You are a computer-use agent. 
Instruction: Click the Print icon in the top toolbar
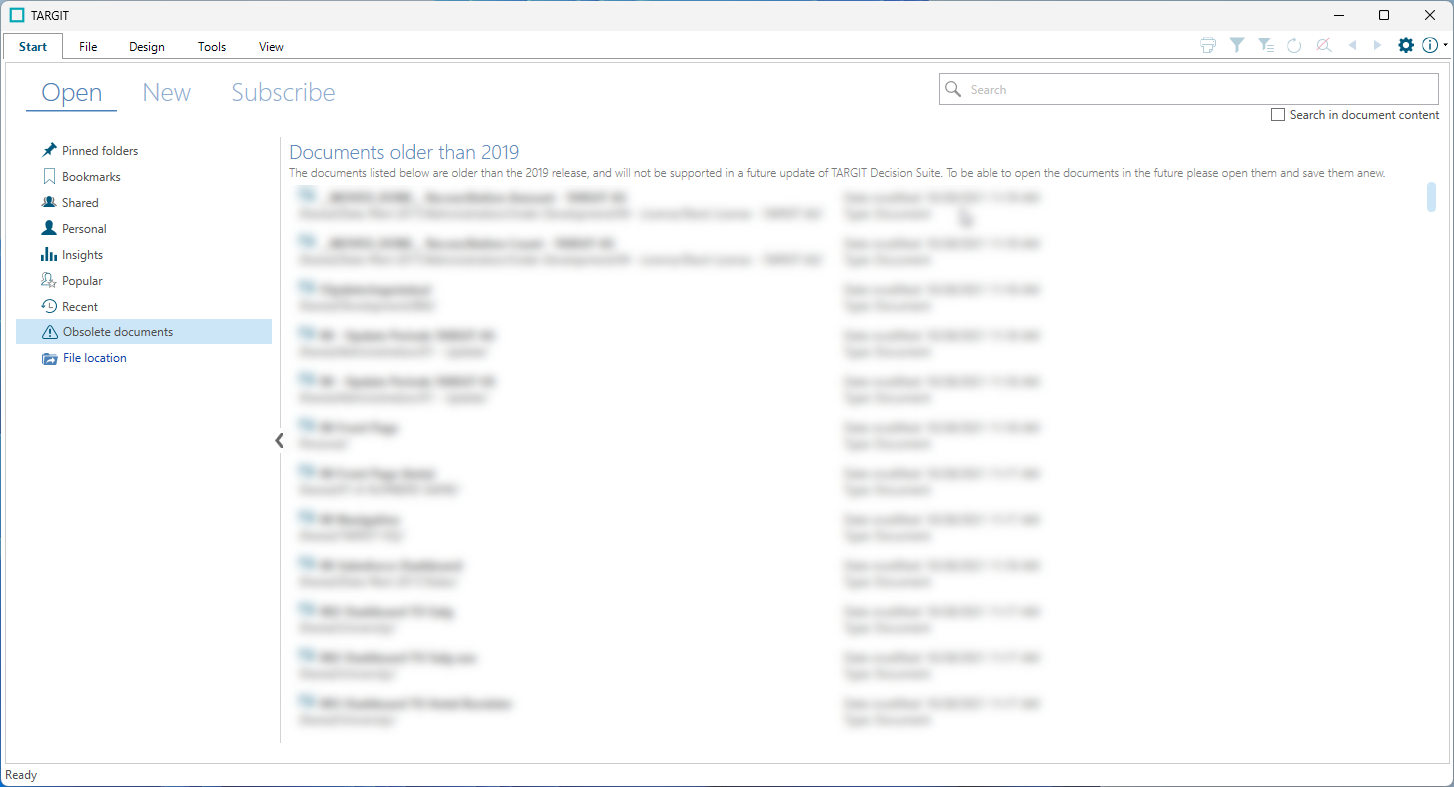[1208, 45]
